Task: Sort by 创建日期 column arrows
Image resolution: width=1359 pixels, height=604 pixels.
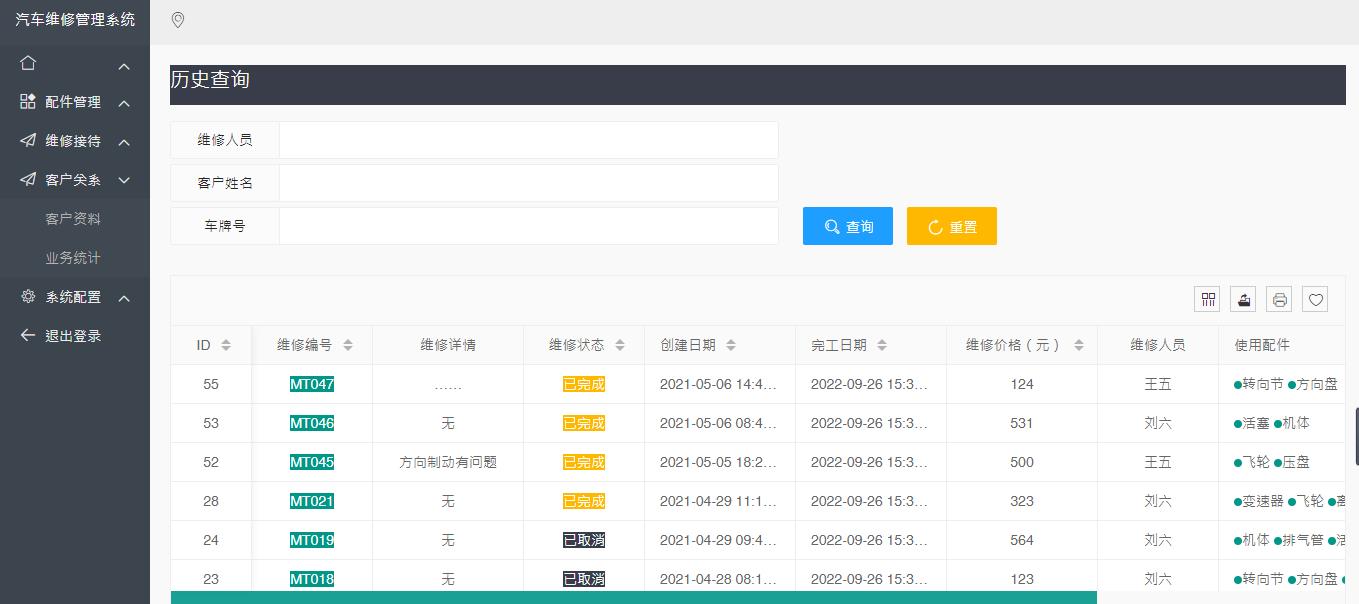Action: pos(731,345)
